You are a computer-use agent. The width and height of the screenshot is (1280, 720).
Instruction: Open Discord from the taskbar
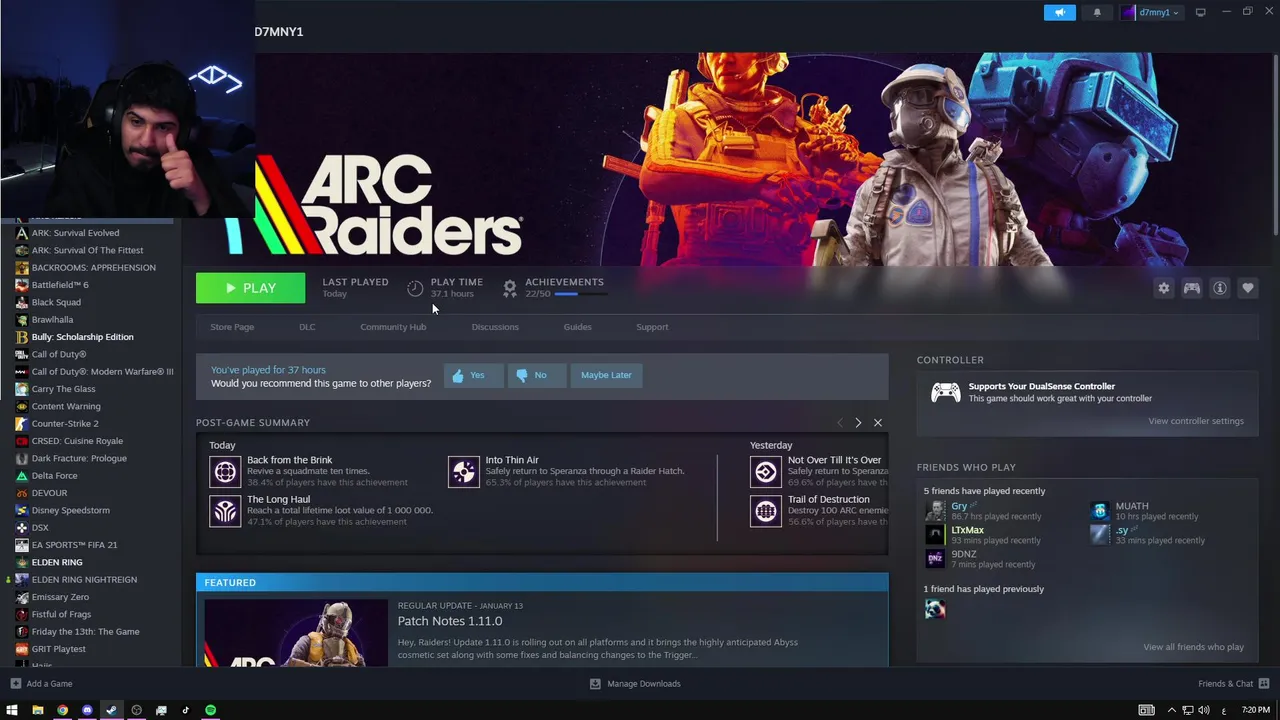point(87,710)
